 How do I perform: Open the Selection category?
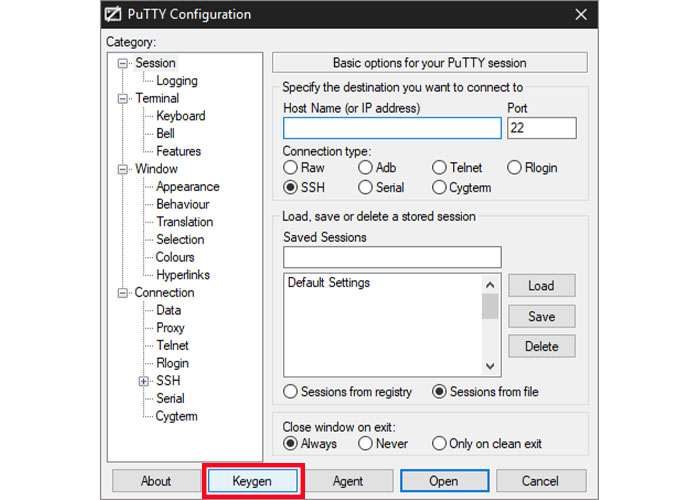(180, 240)
